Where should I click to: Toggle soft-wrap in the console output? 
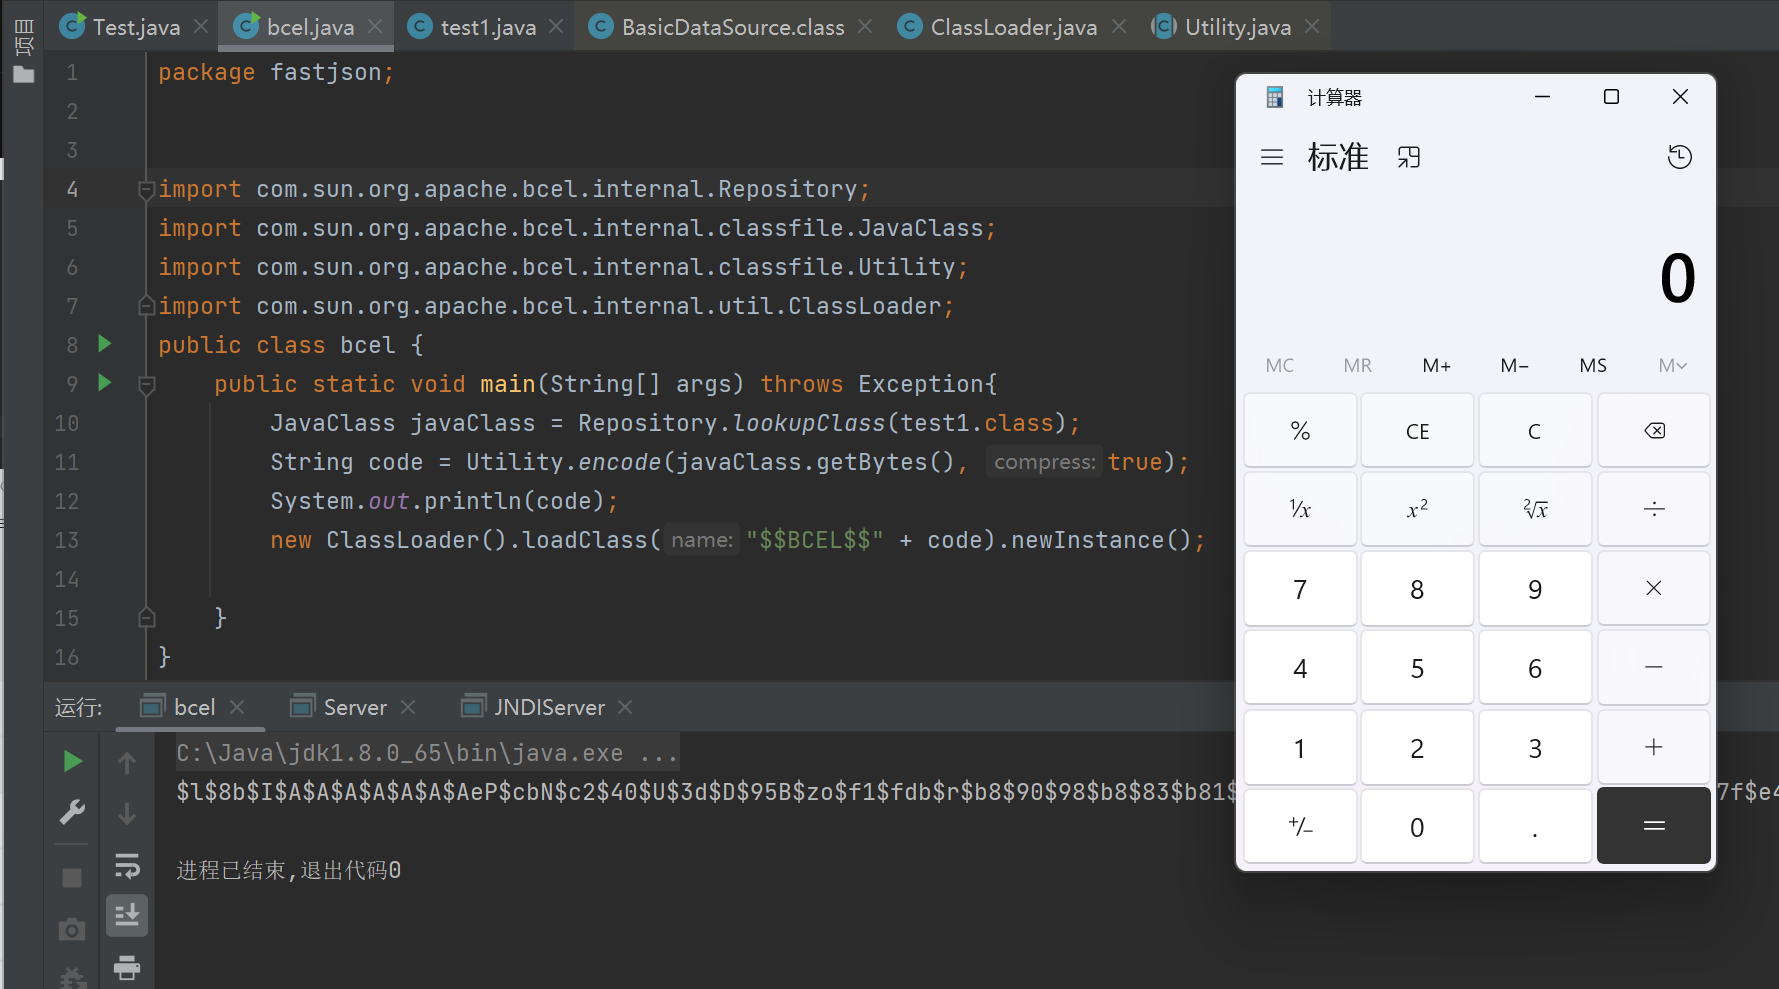point(127,865)
